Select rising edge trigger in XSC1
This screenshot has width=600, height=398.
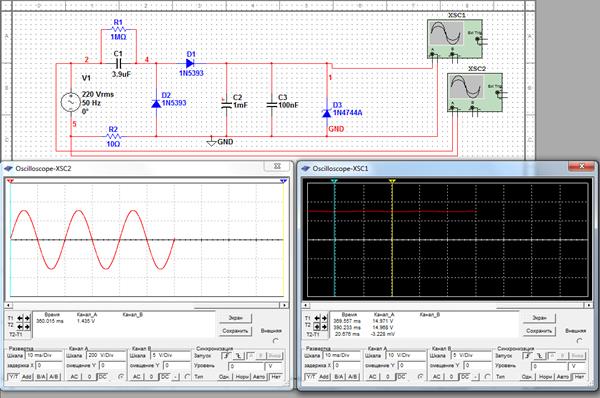(x=528, y=356)
